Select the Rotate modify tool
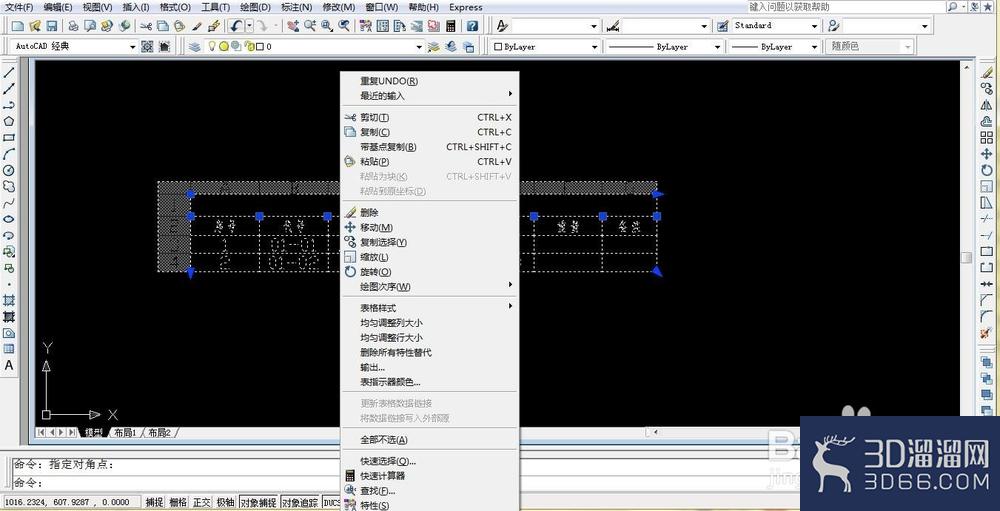The height and width of the screenshot is (511, 1000). (x=987, y=170)
